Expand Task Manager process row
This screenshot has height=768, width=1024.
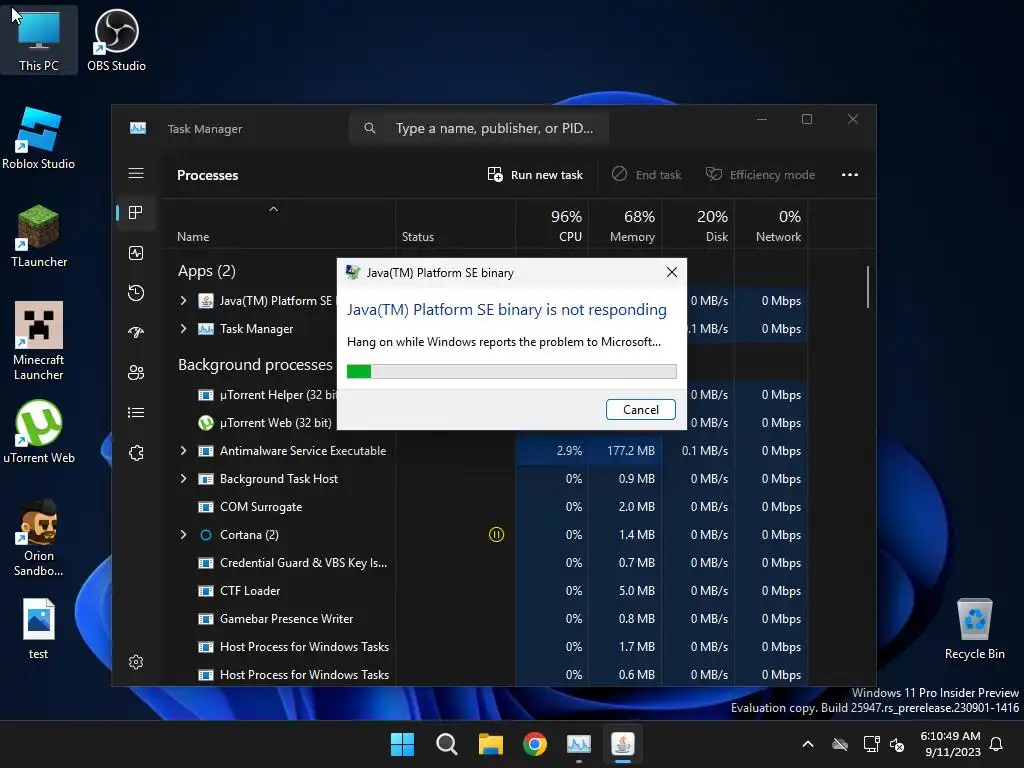pyautogui.click(x=184, y=328)
